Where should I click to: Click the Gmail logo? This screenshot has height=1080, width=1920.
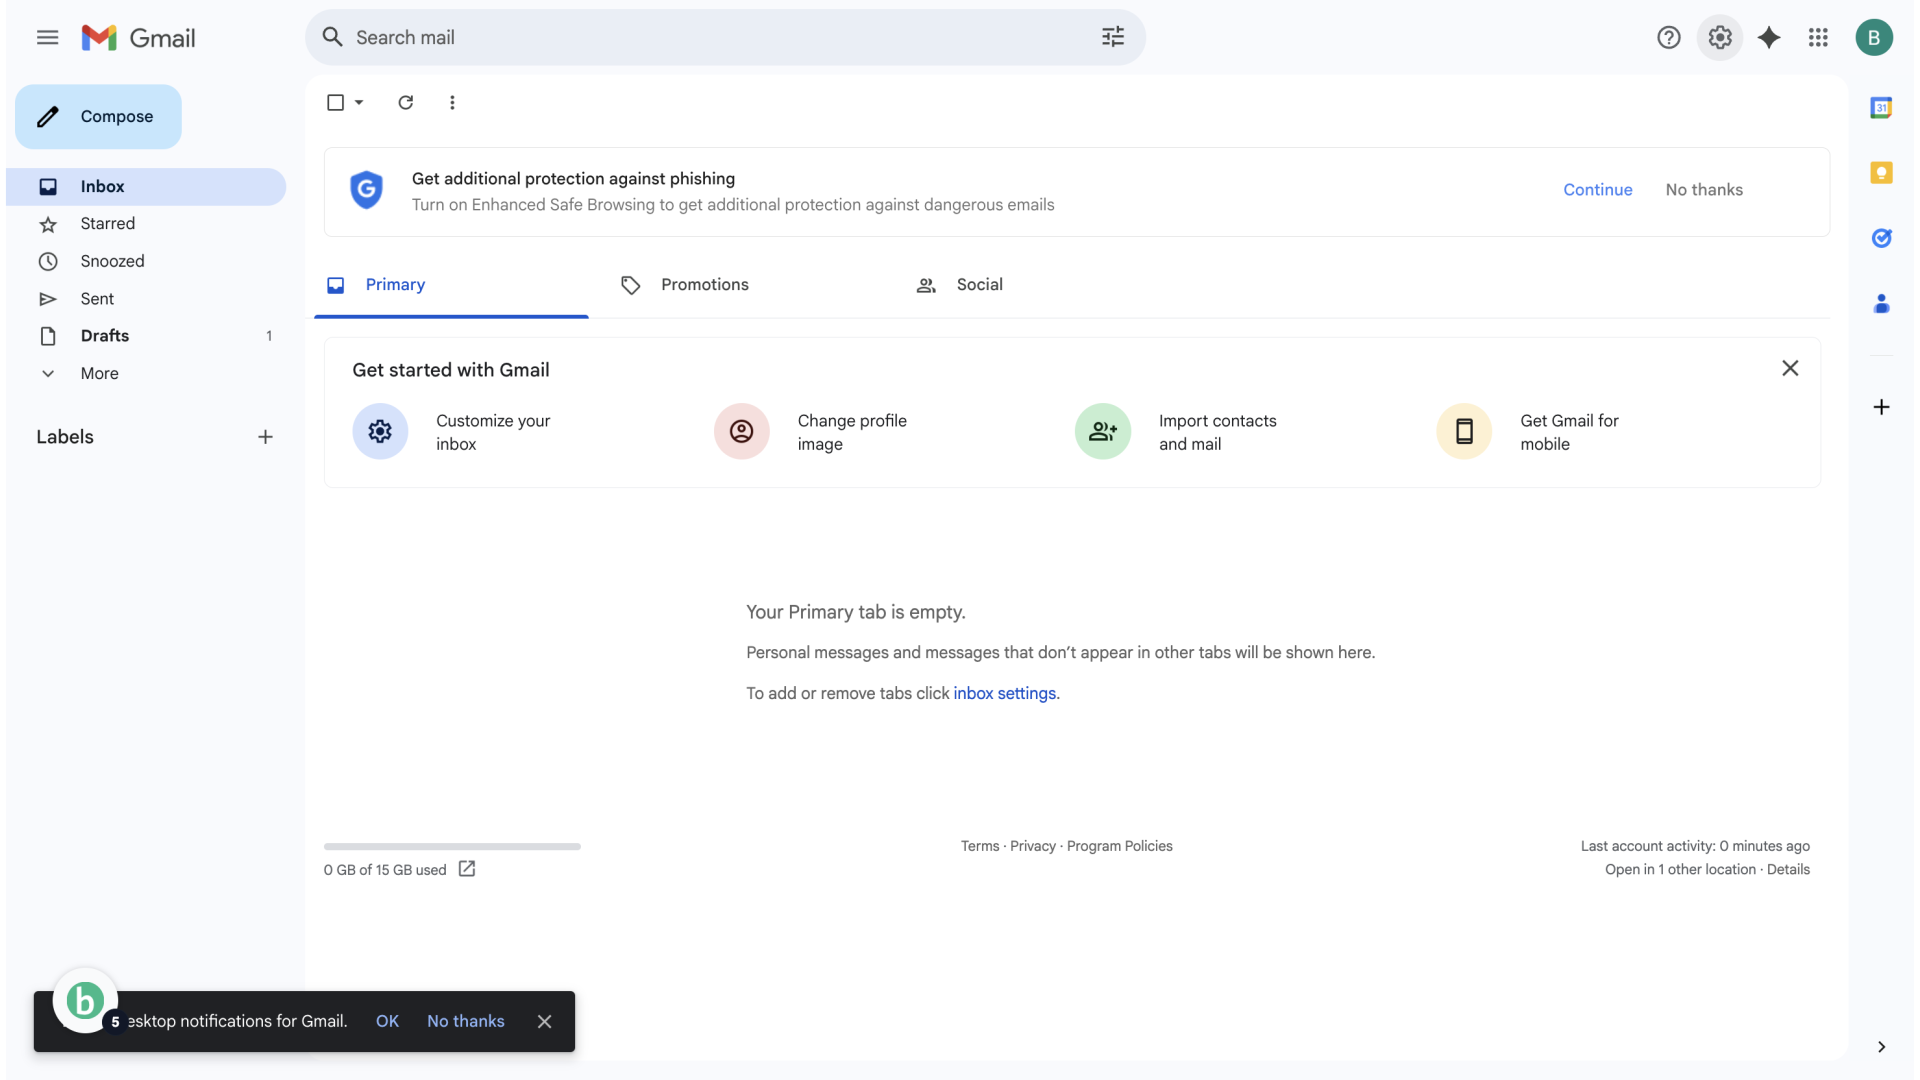(138, 38)
